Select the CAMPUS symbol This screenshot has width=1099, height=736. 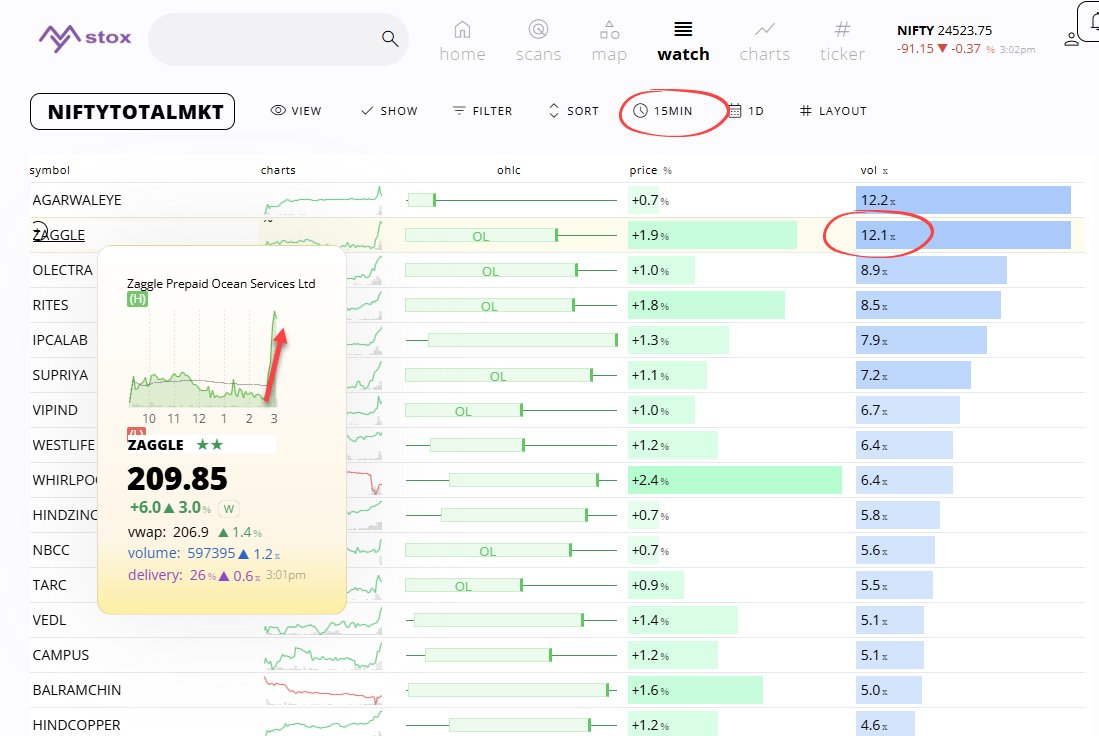coord(61,655)
